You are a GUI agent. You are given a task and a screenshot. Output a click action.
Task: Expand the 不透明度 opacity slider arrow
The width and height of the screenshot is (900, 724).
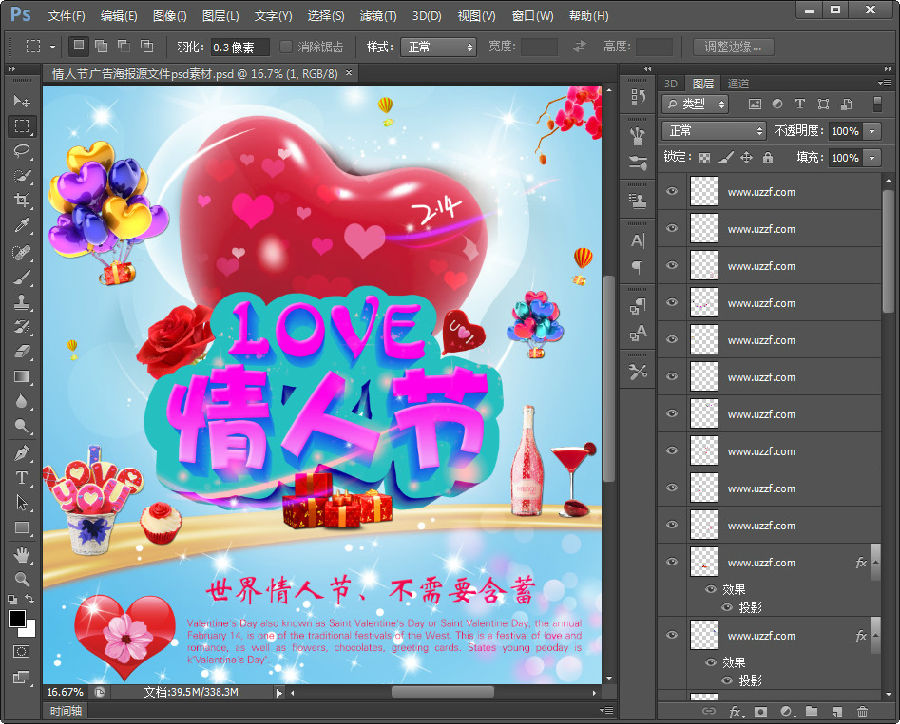point(872,131)
